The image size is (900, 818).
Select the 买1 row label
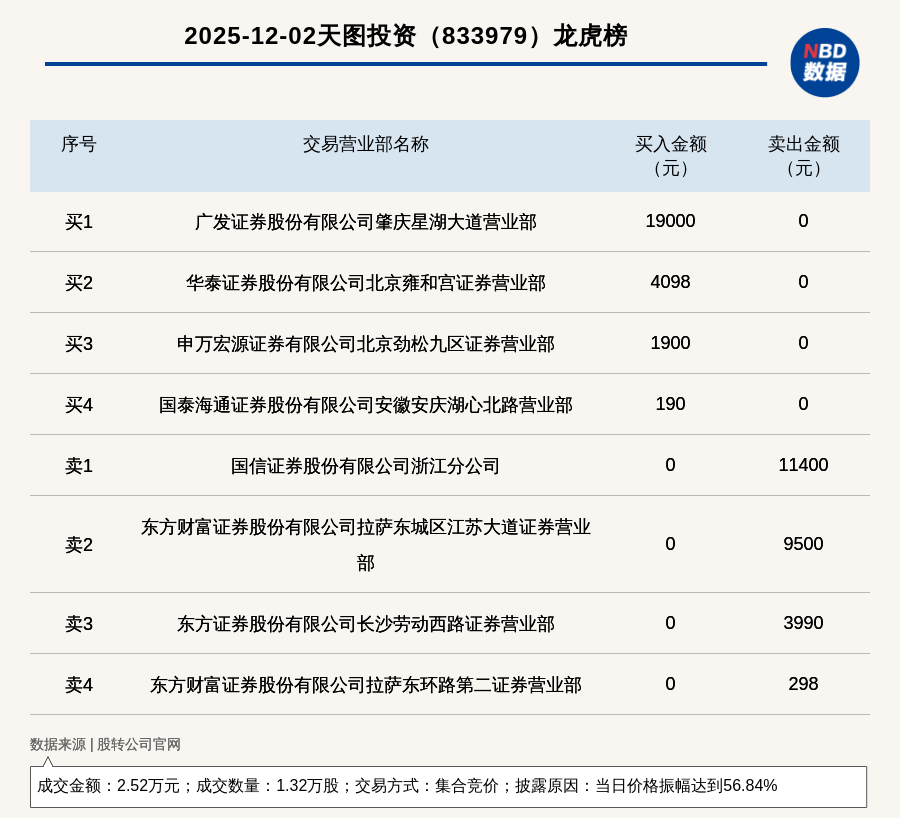tap(78, 222)
